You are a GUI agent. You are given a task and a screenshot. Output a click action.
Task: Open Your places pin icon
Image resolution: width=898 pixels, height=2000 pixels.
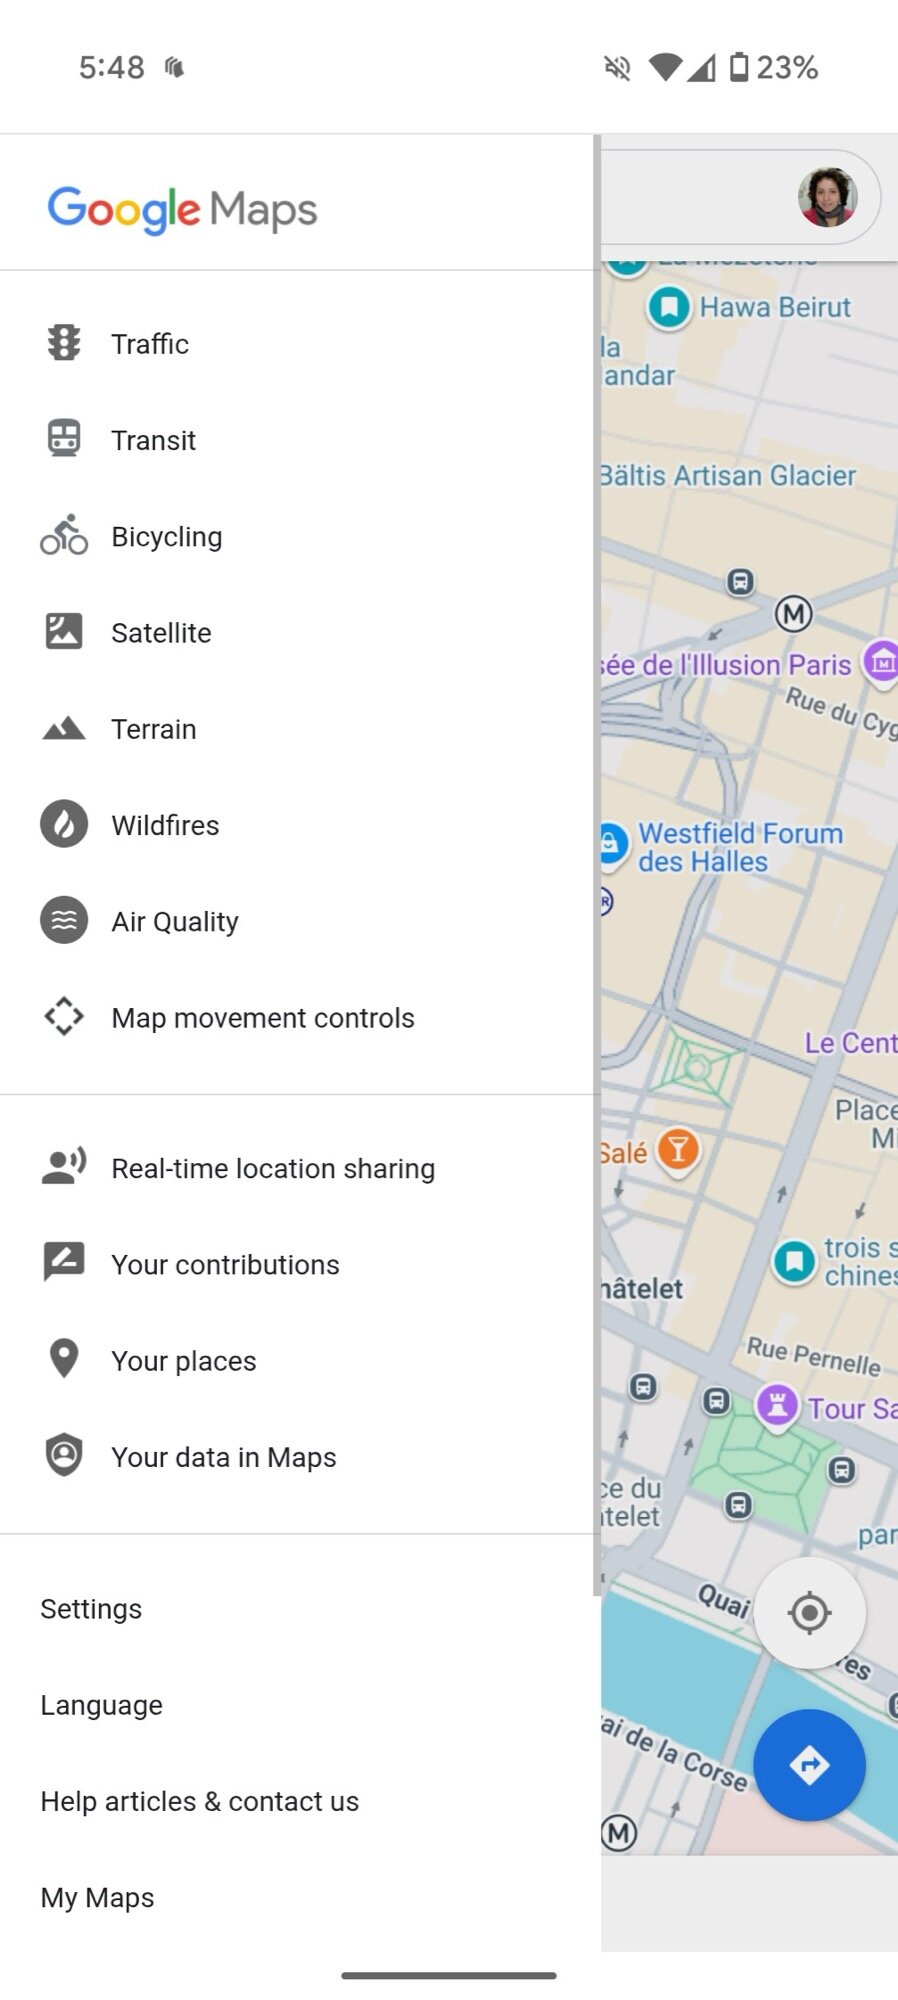[64, 1359]
